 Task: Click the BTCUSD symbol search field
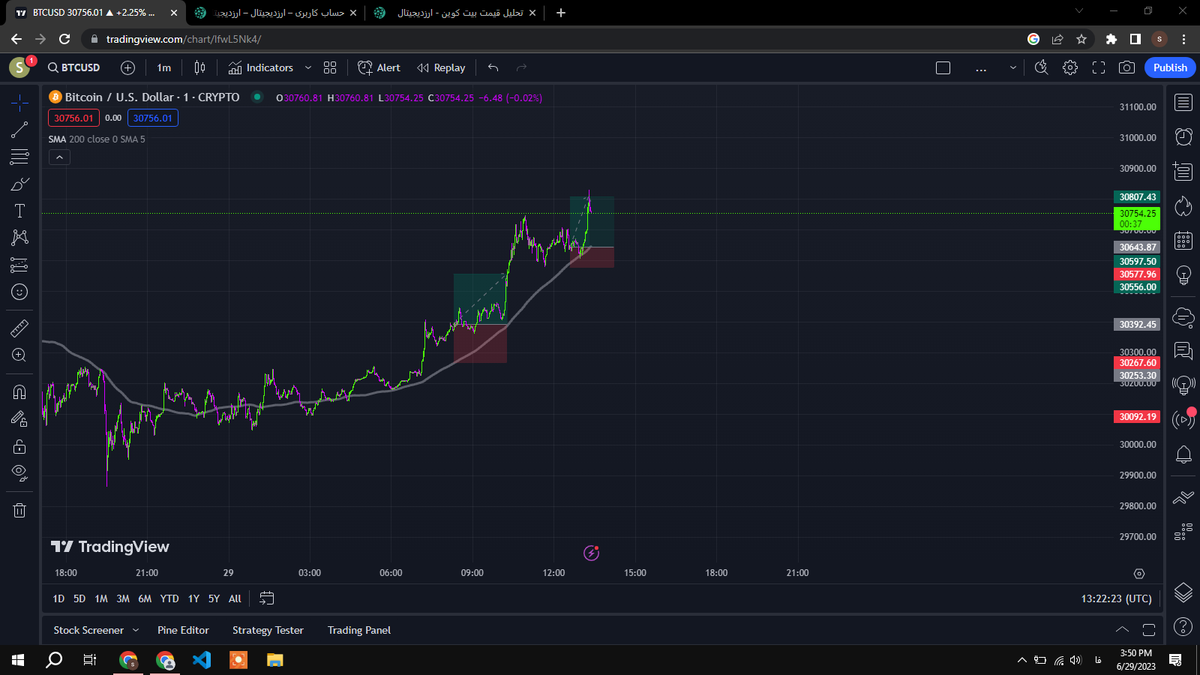click(x=79, y=68)
